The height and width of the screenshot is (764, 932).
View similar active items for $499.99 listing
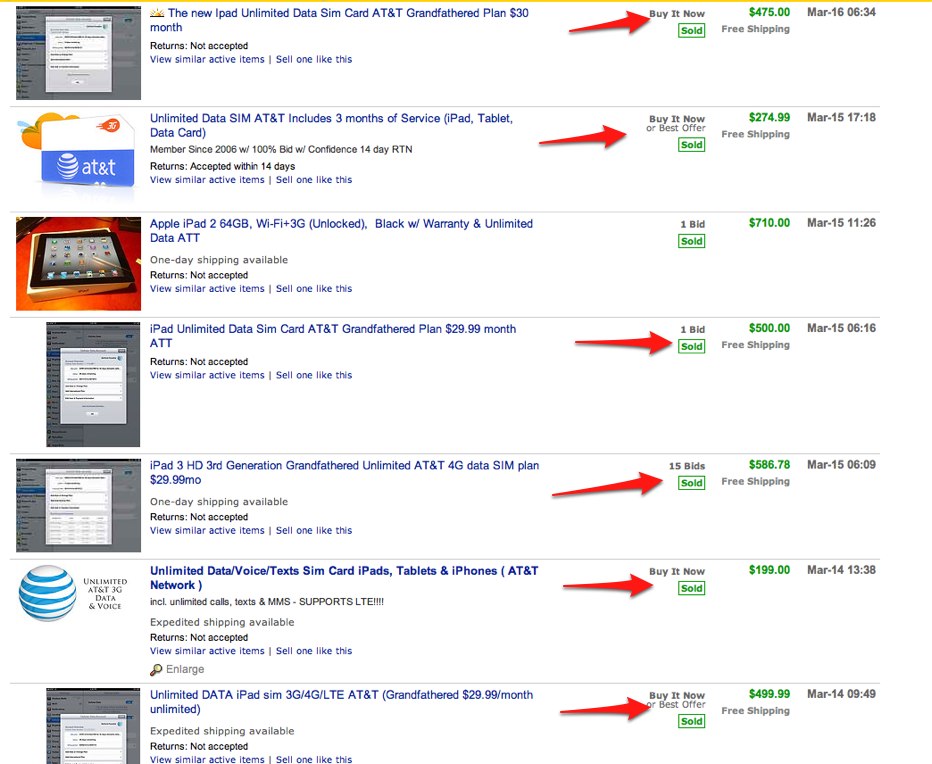click(207, 759)
